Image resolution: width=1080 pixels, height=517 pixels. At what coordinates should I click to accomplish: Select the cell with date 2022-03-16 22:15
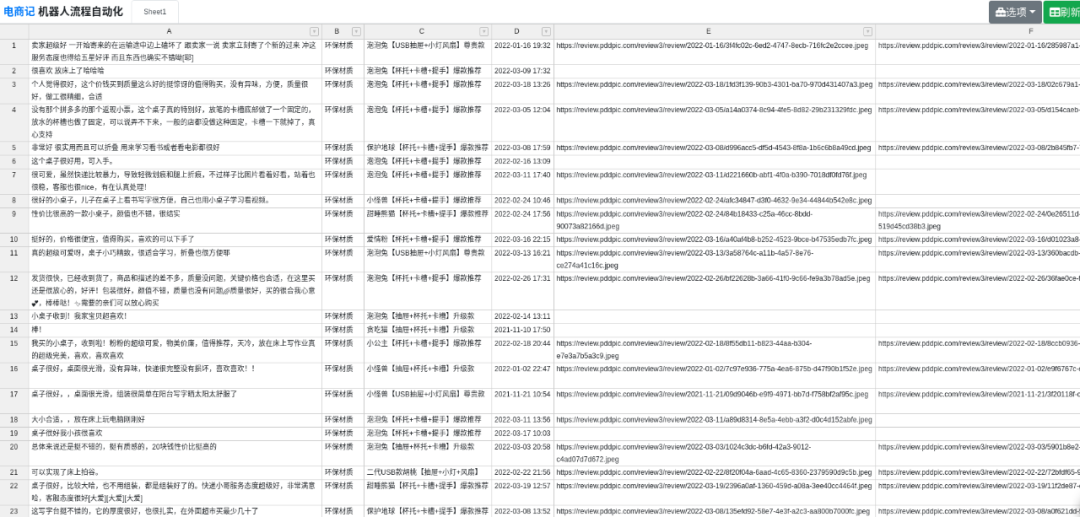[522, 239]
